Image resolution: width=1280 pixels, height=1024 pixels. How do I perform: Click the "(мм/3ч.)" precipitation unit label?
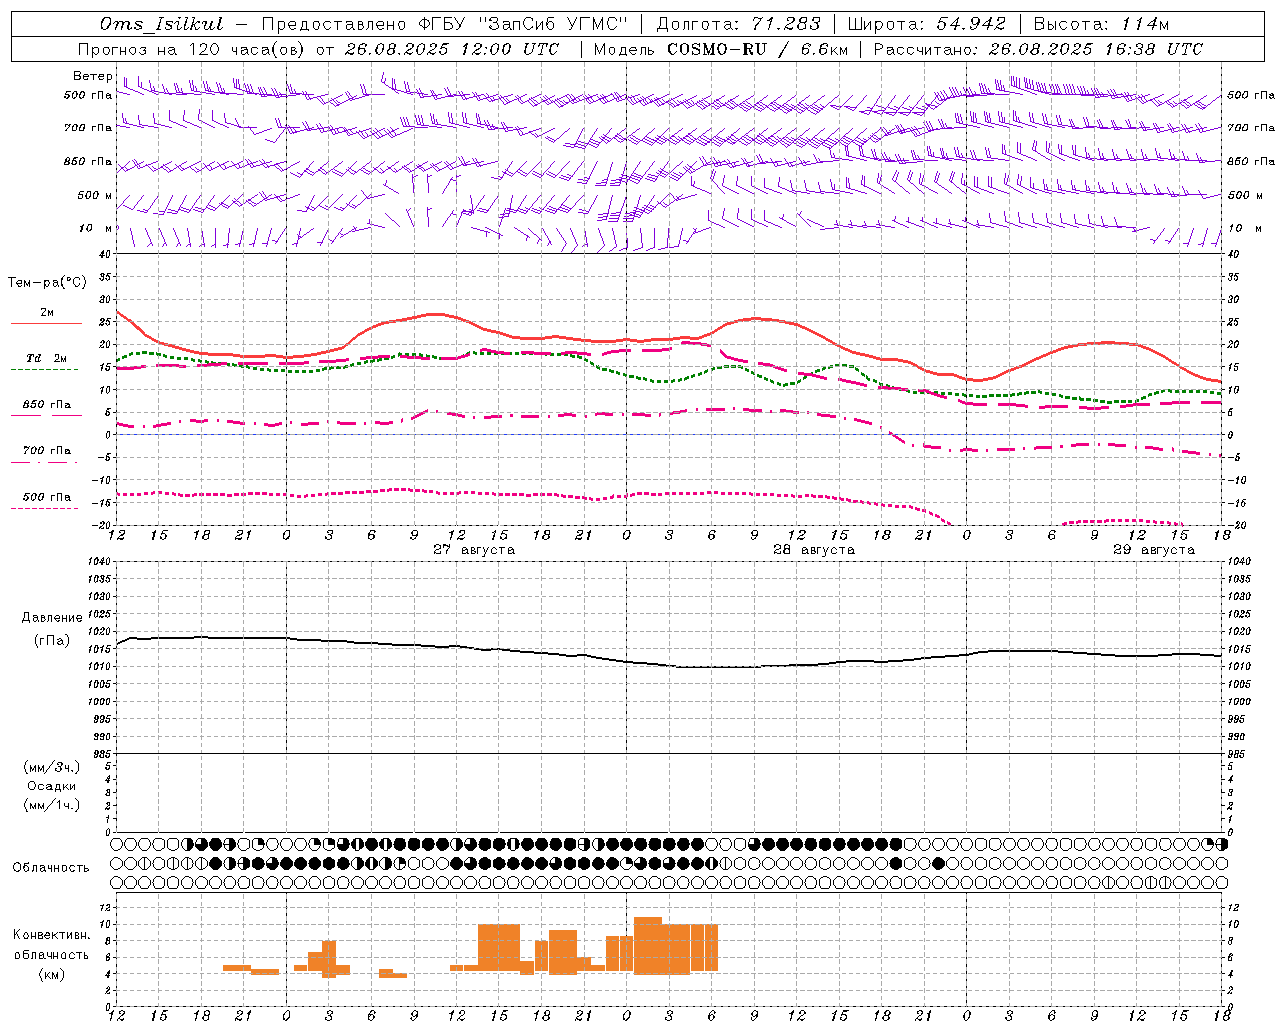[x=52, y=767]
